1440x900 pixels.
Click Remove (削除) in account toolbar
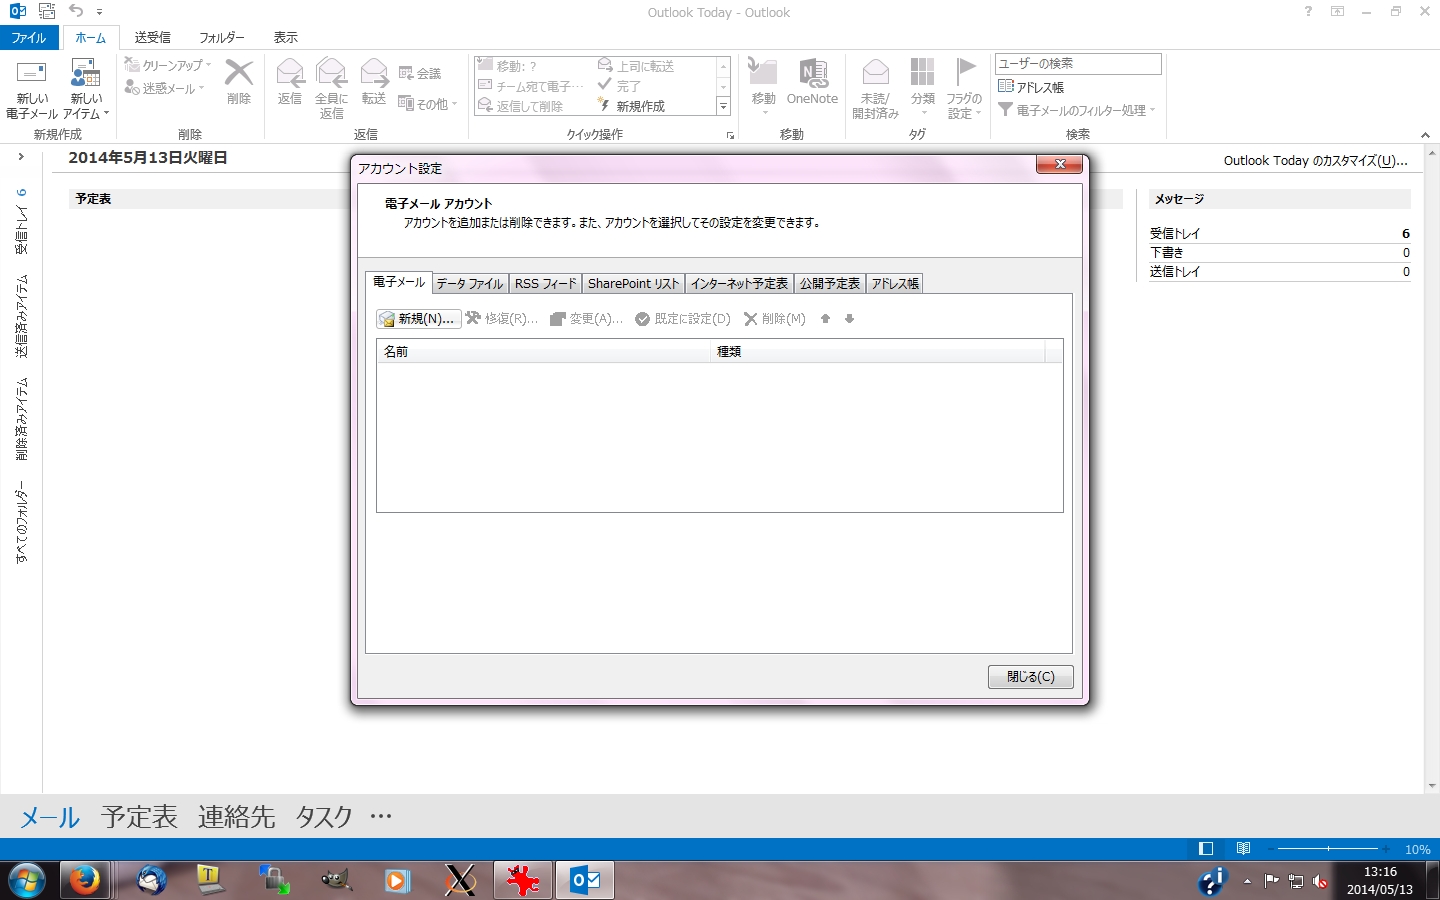pos(775,319)
